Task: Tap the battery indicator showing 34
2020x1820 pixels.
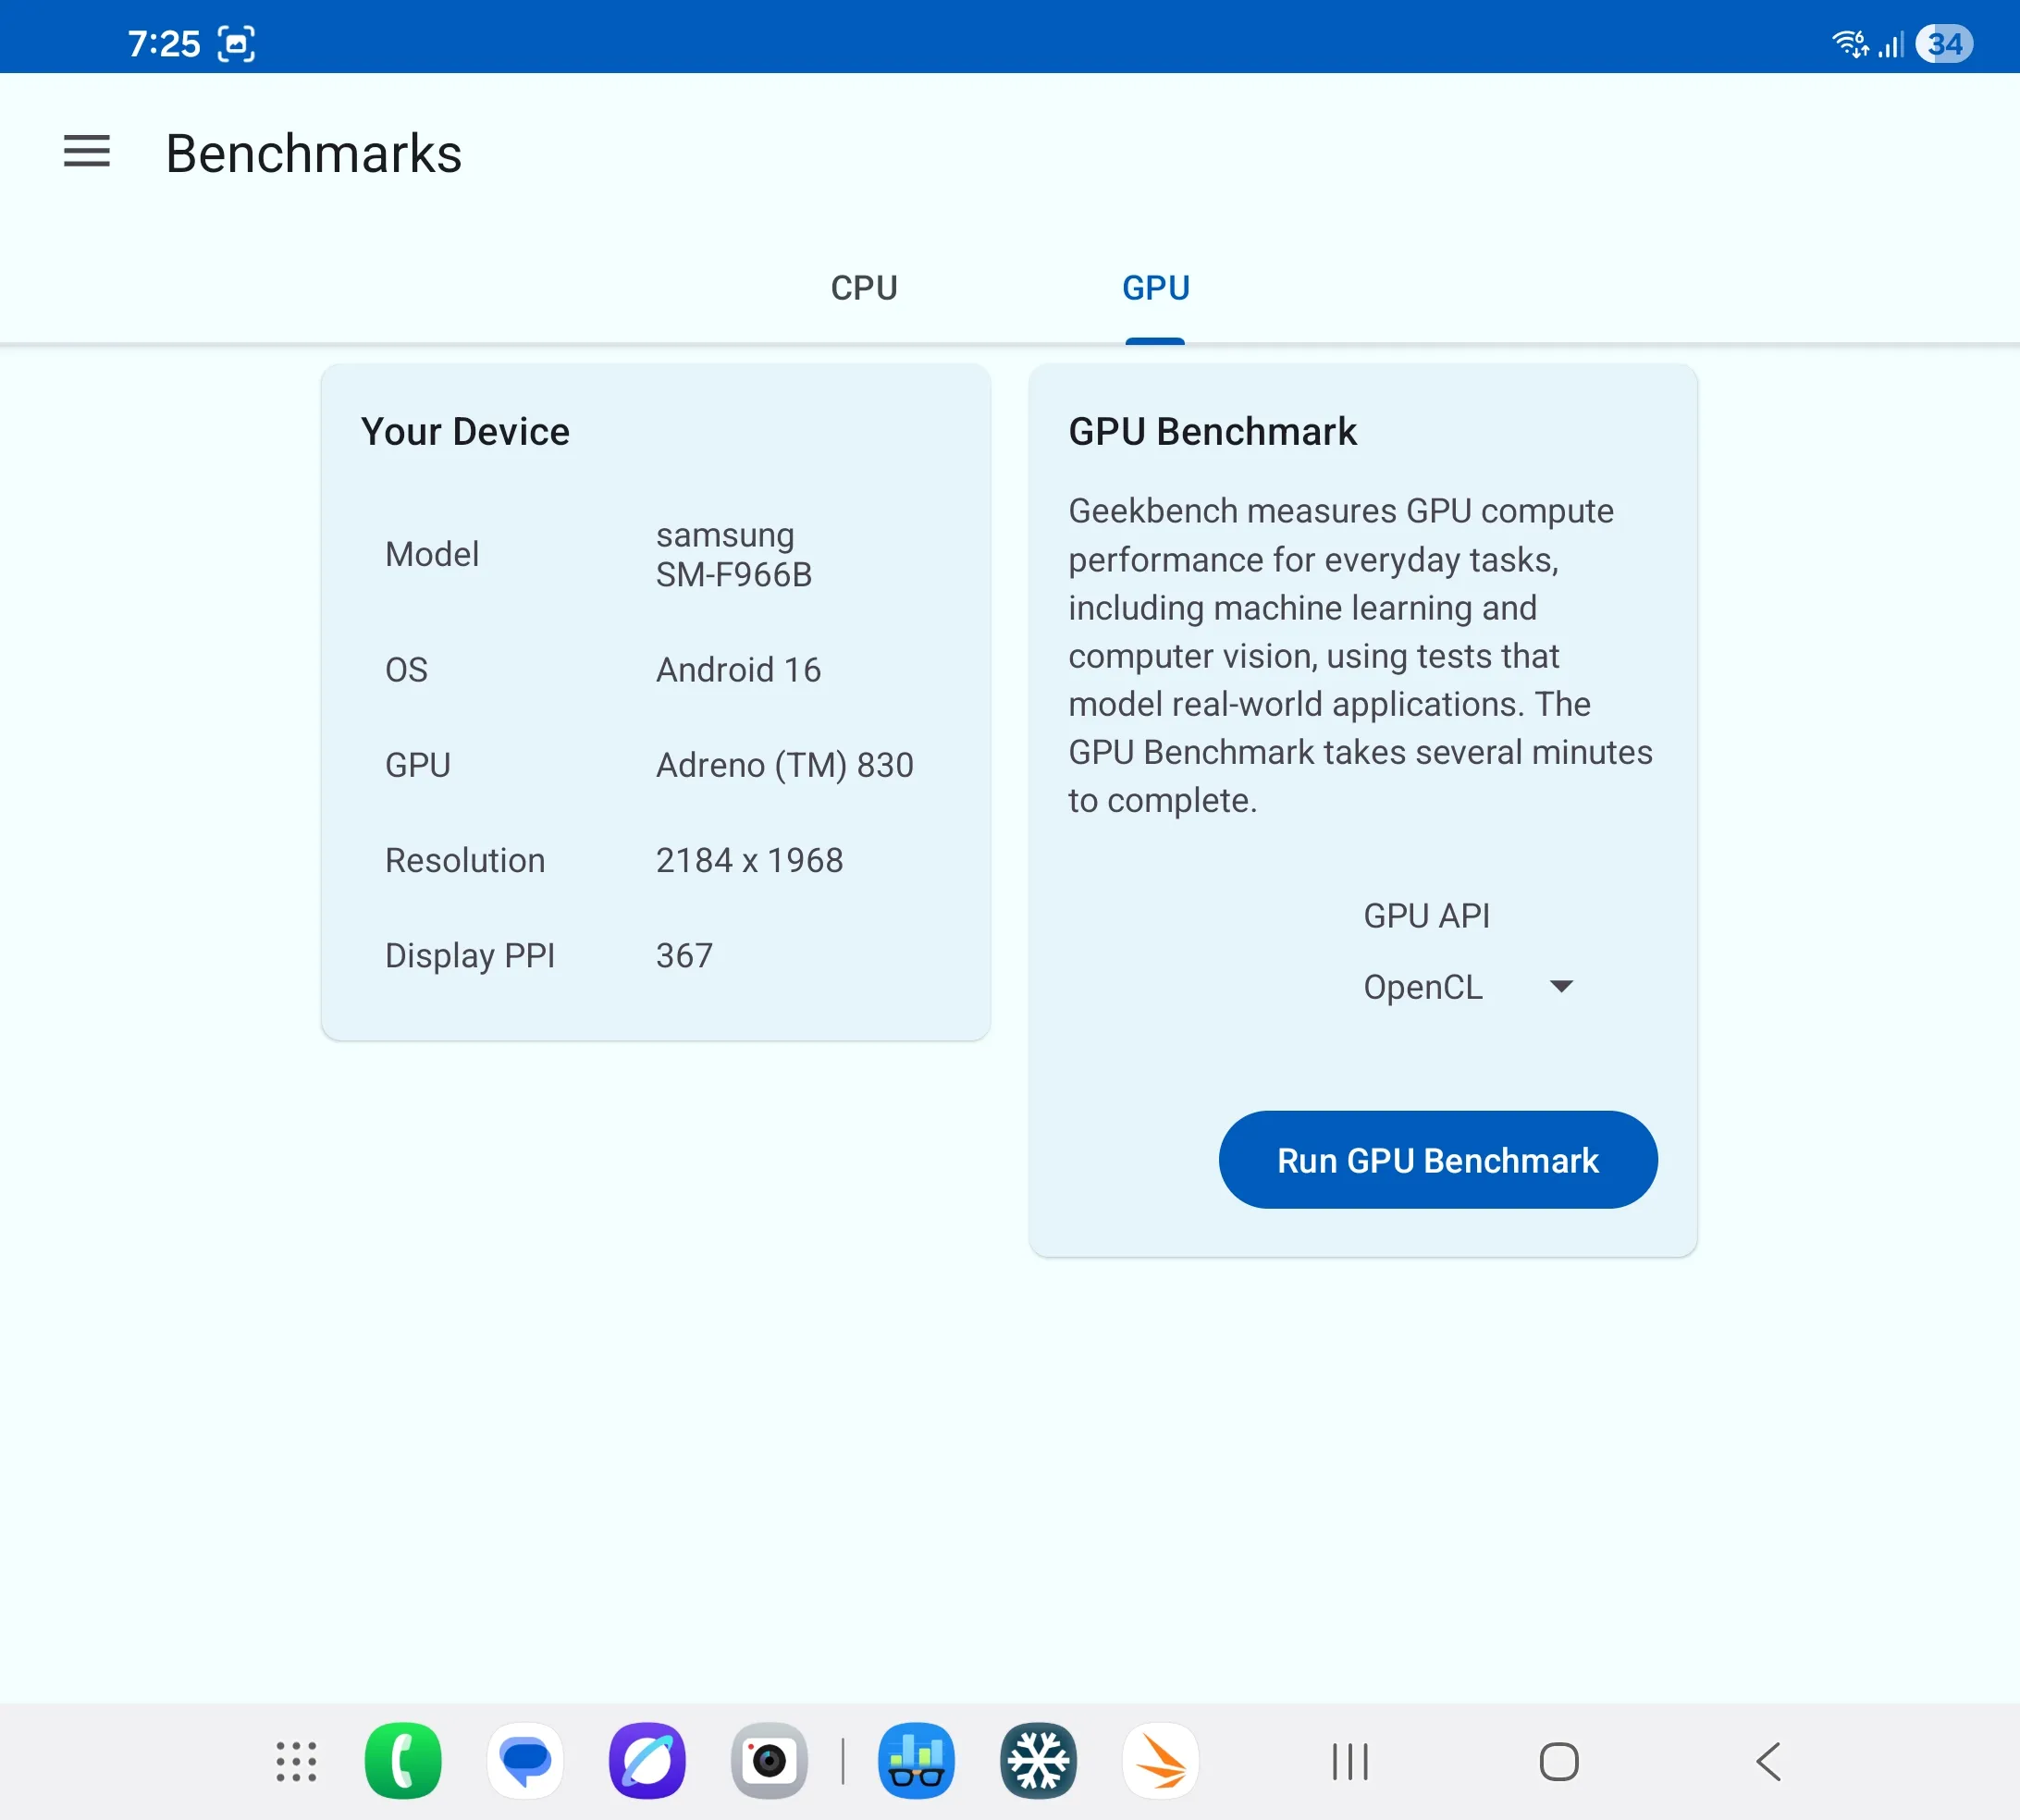Action: pos(1945,44)
